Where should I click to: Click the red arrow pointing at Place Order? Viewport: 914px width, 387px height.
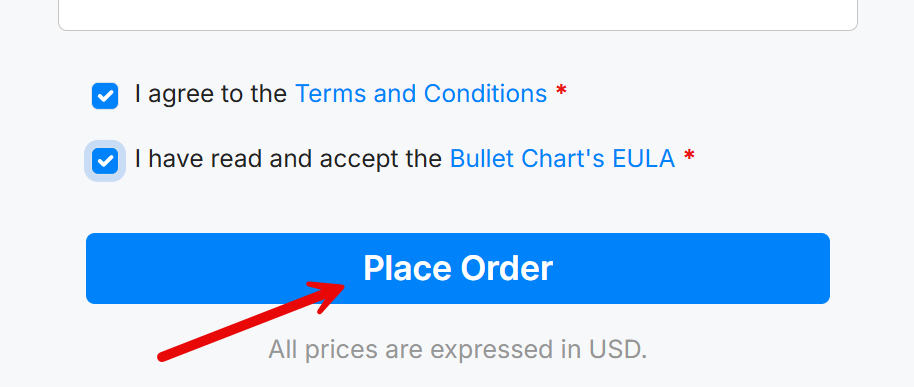coord(252,321)
